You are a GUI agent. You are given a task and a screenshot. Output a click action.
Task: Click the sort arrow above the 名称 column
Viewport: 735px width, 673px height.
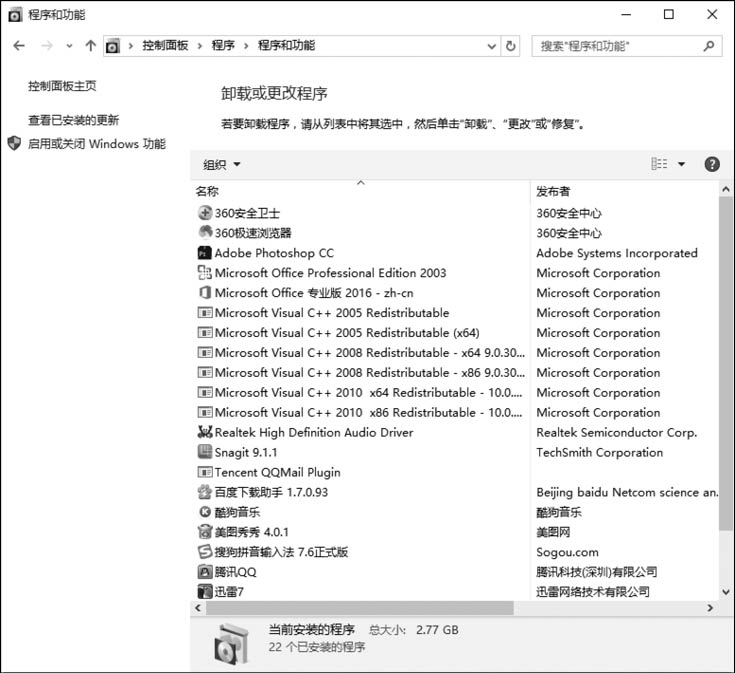pyautogui.click(x=360, y=182)
